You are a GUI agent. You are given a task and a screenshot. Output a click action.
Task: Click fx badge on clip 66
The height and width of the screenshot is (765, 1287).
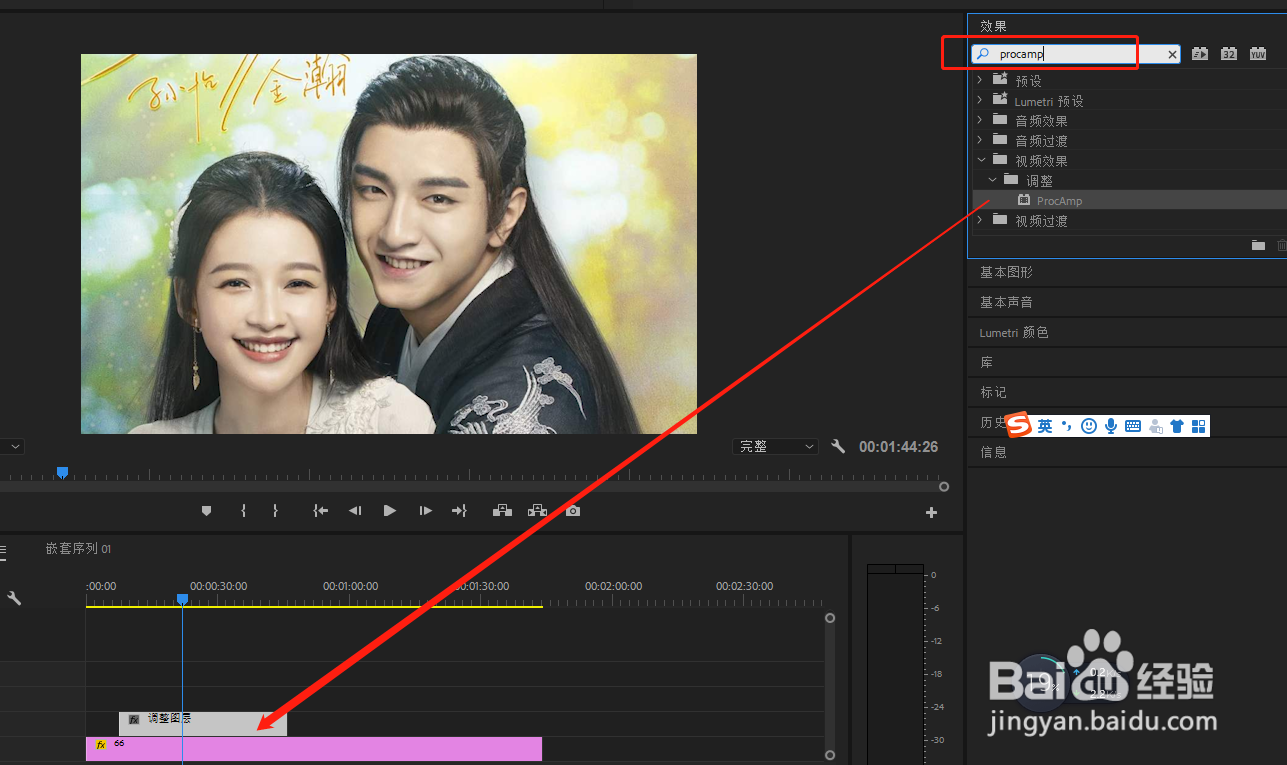pos(101,745)
